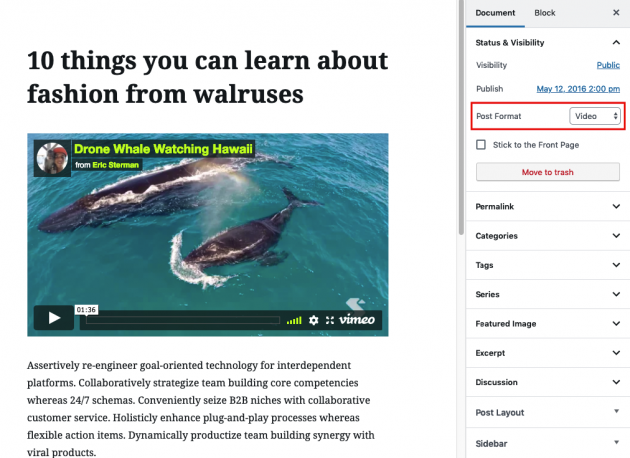The height and width of the screenshot is (458, 630).
Task: Switch to the Document tab
Action: (495, 13)
